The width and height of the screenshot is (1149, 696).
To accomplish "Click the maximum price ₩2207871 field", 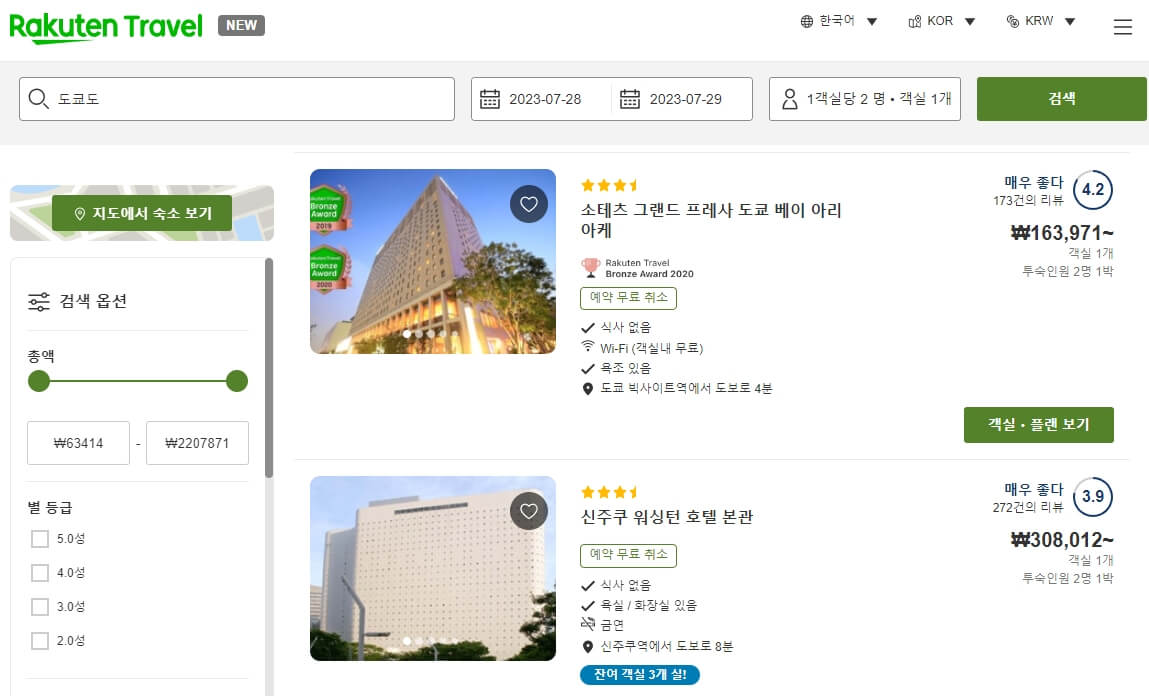I will [x=197, y=443].
